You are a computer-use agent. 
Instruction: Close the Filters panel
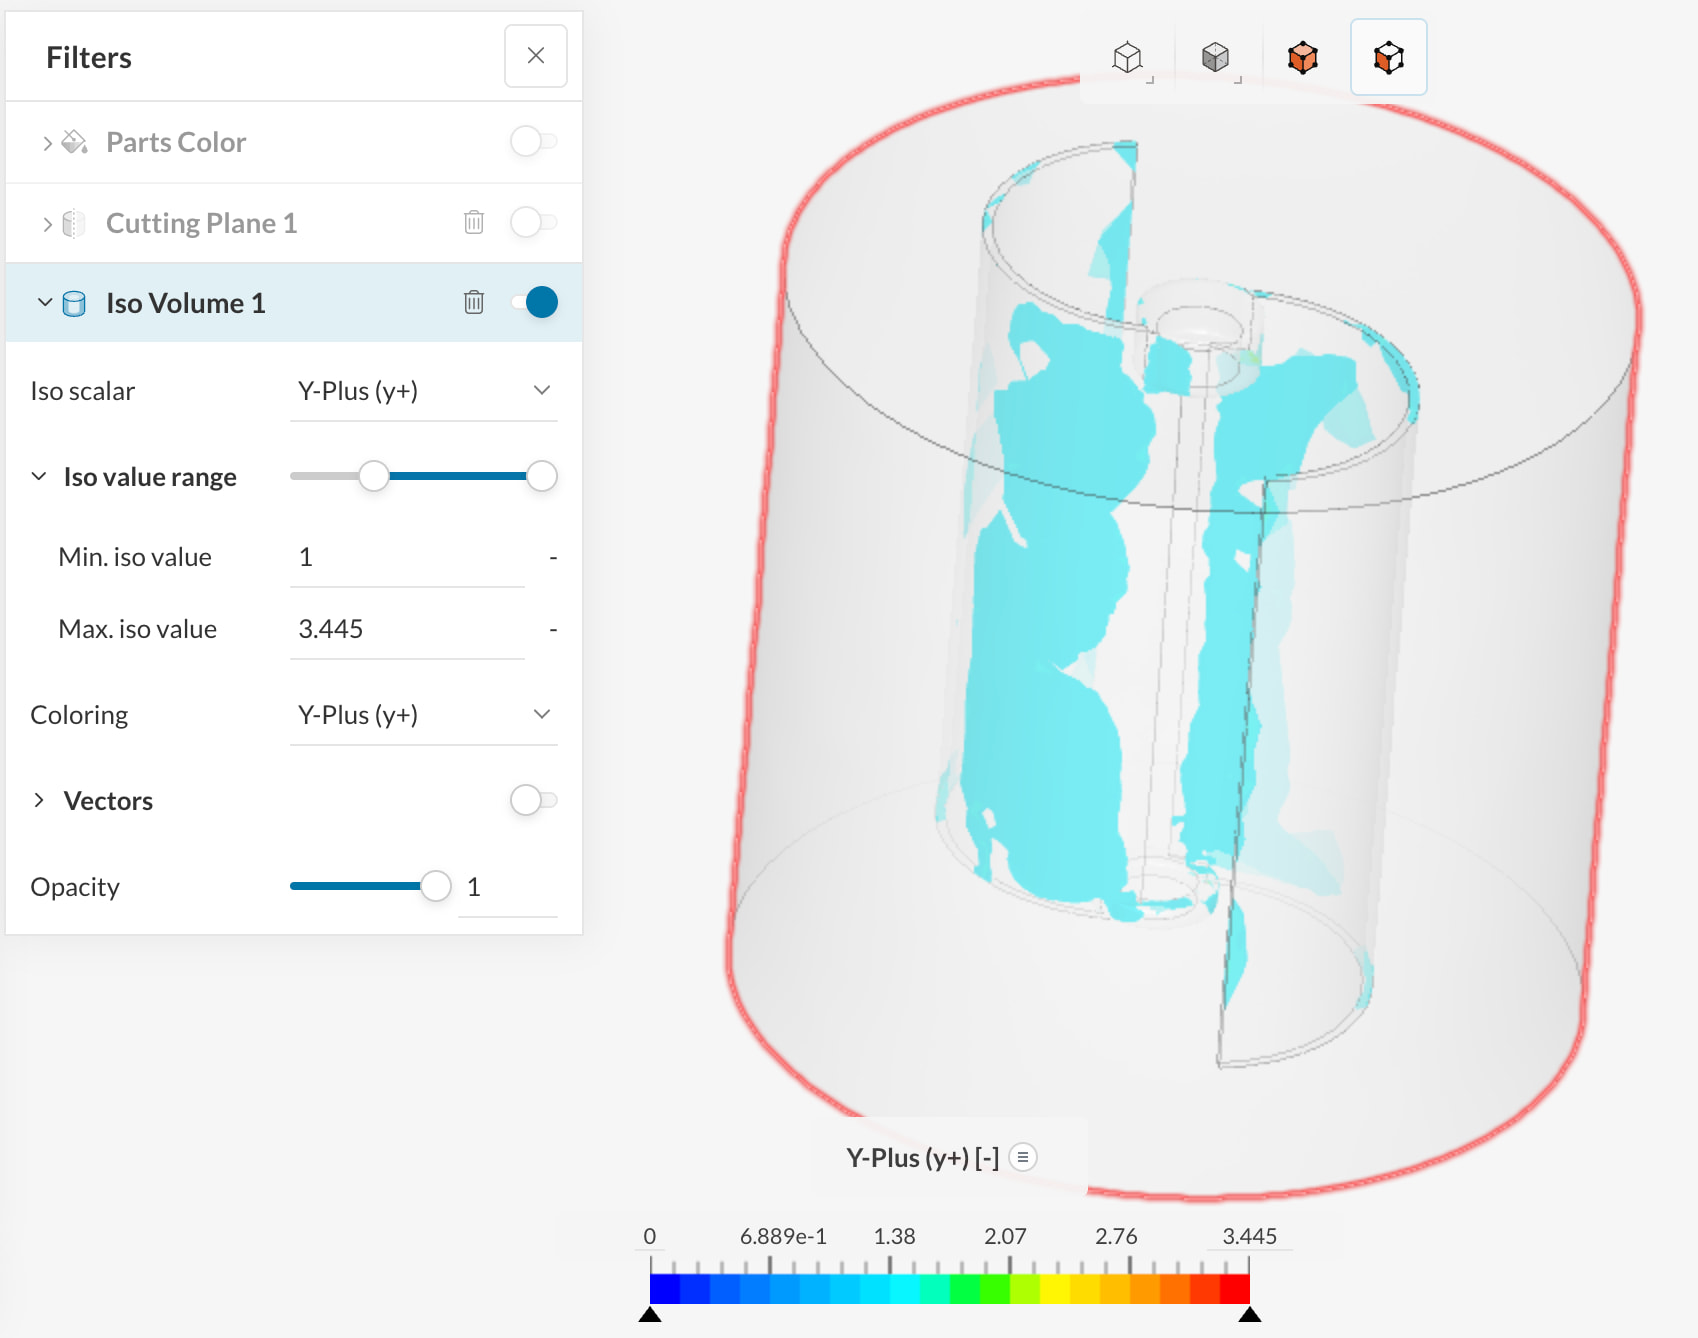(x=536, y=56)
